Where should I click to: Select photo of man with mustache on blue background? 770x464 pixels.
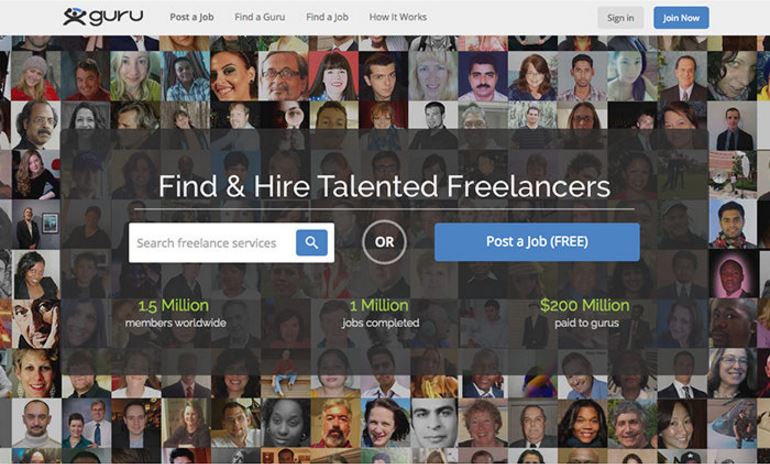pyautogui.click(x=483, y=76)
